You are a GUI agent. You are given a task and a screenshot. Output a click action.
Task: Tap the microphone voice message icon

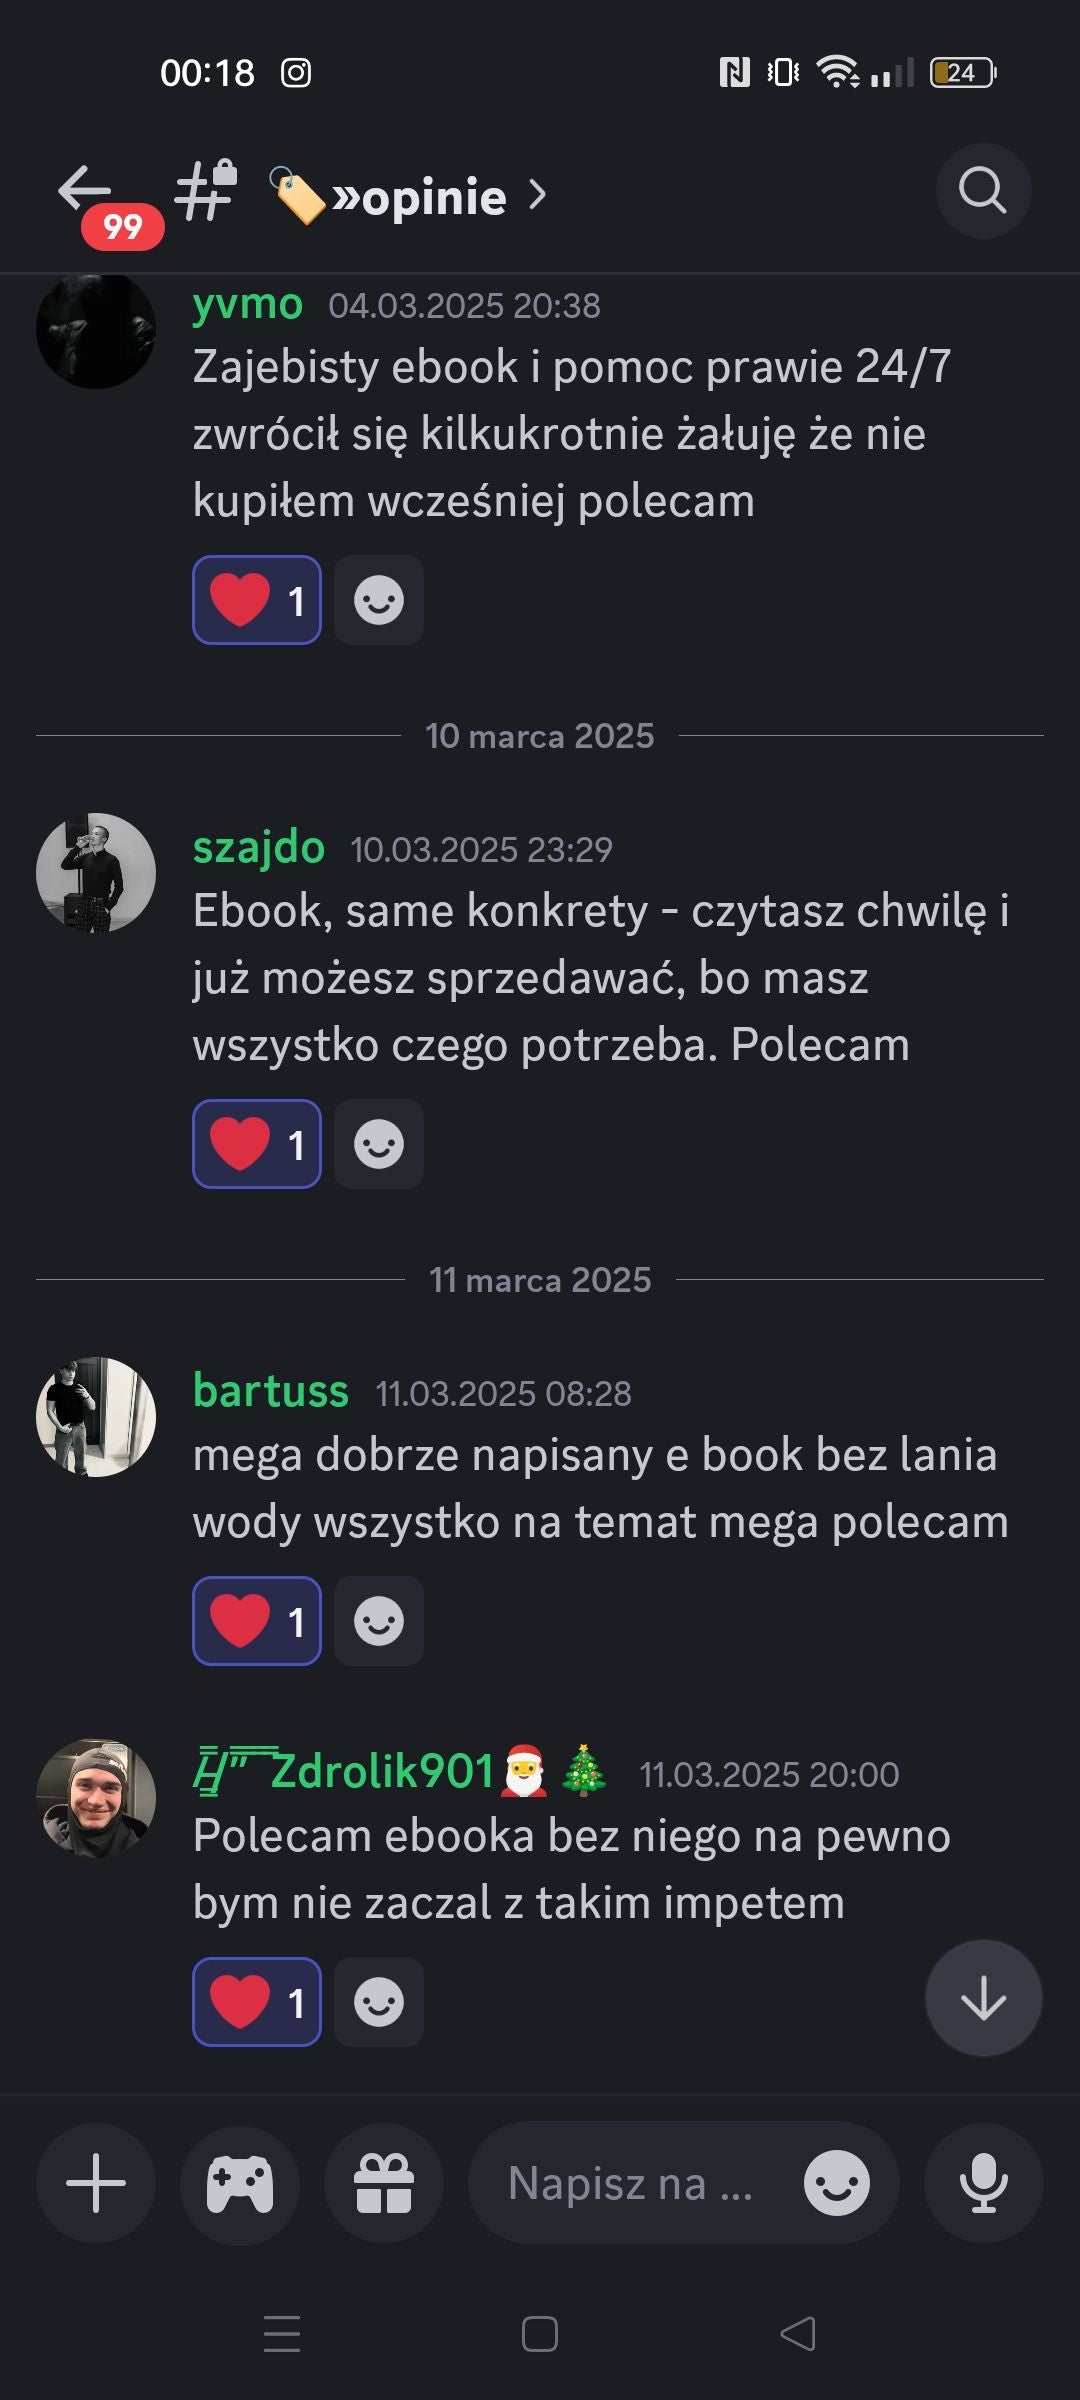(x=984, y=2183)
